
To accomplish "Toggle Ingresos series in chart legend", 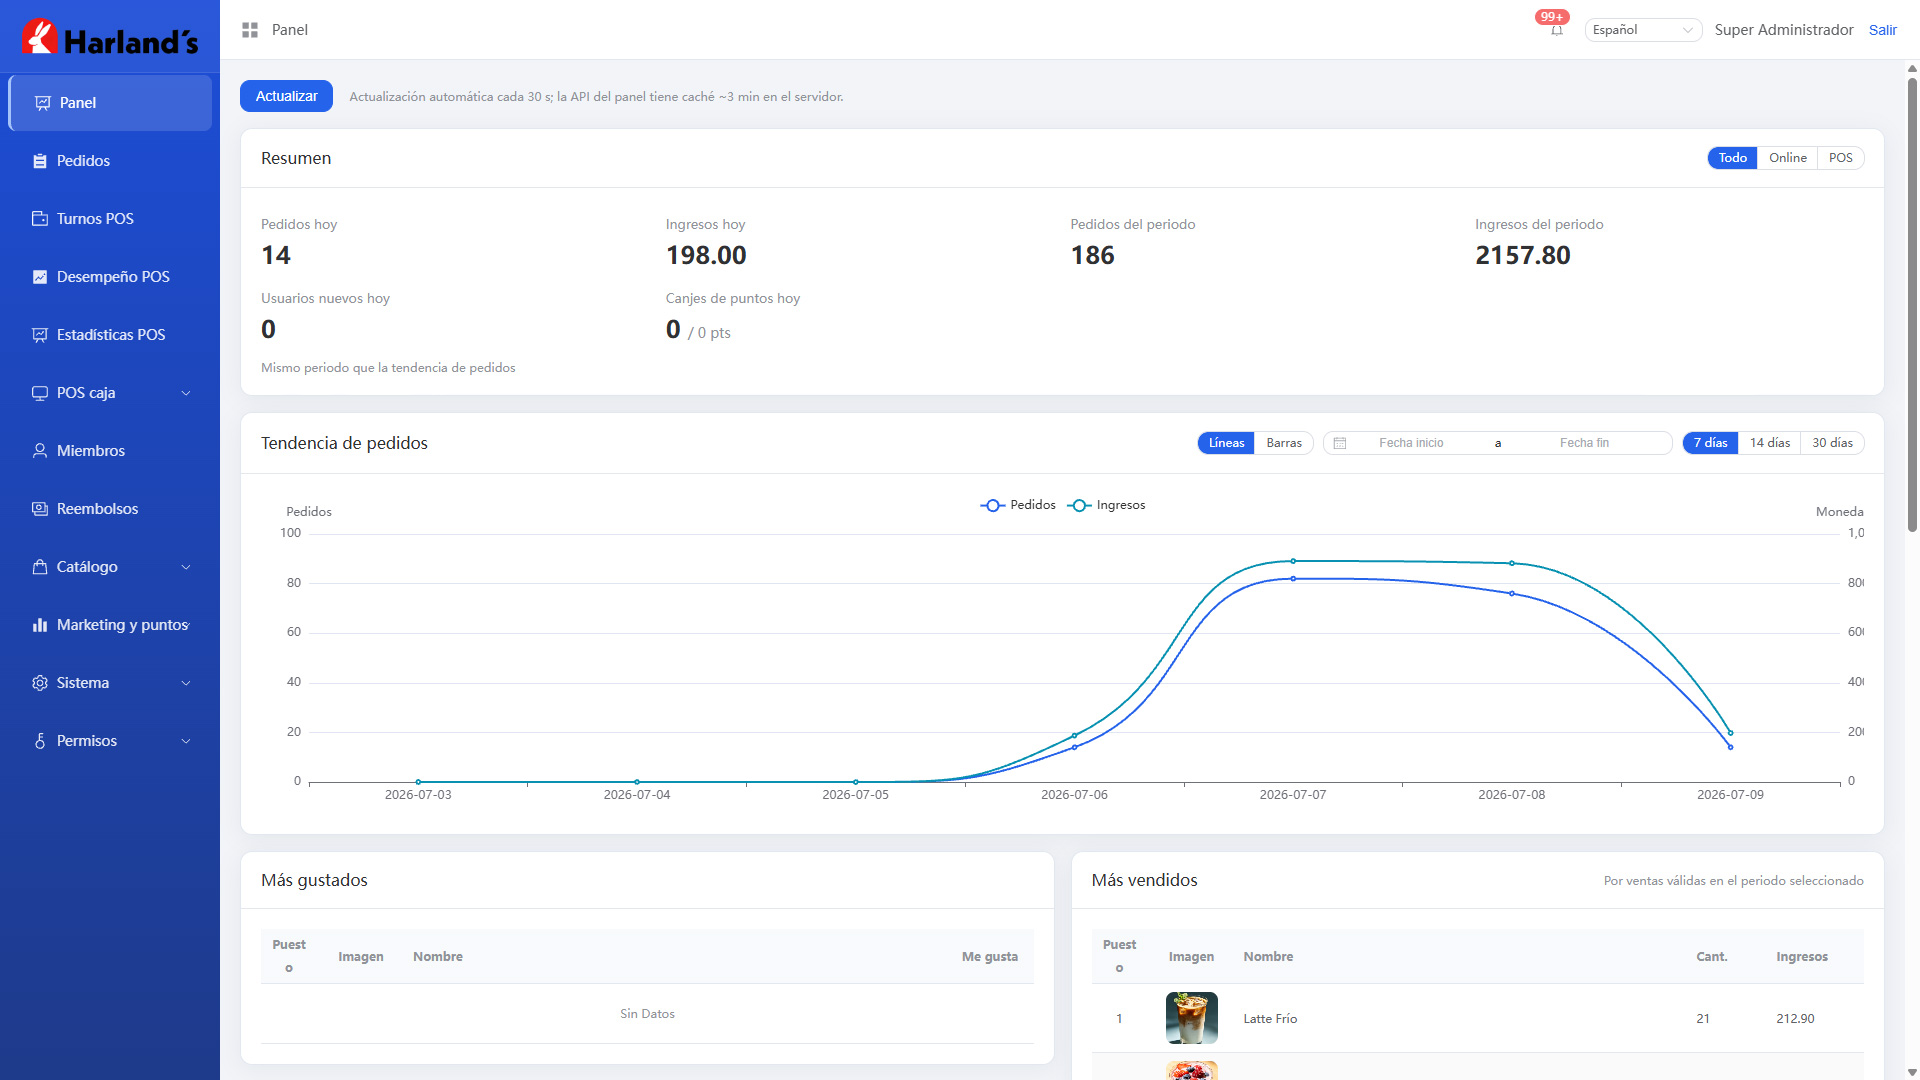I will [x=1106, y=505].
